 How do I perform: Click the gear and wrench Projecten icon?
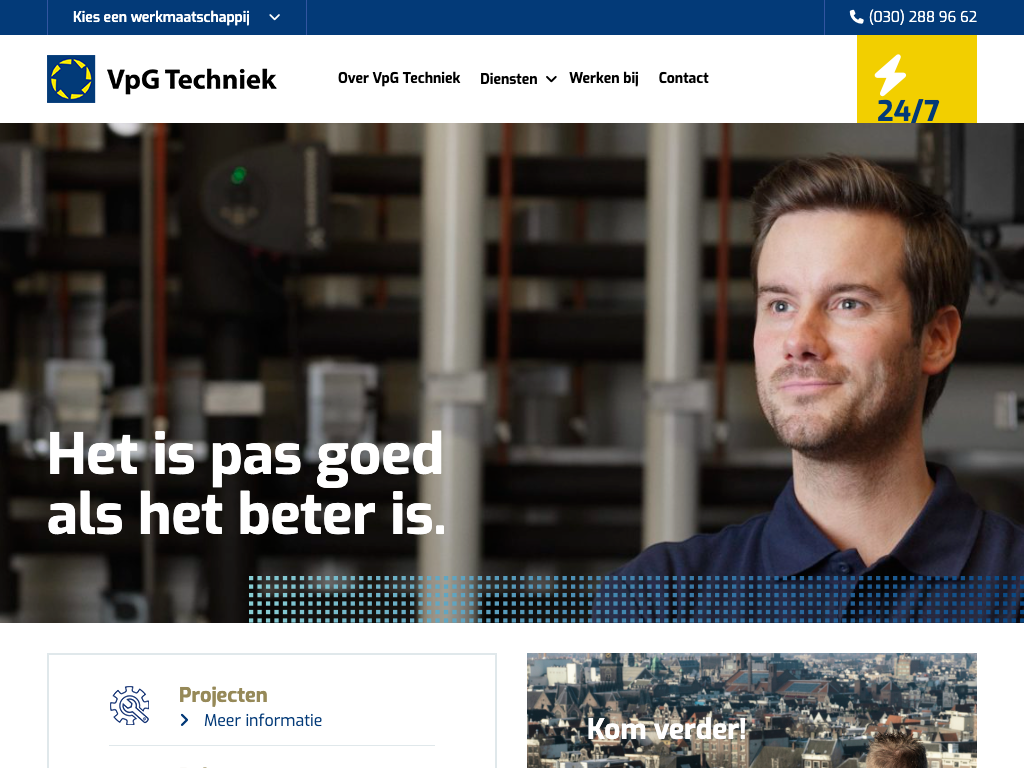click(x=129, y=705)
